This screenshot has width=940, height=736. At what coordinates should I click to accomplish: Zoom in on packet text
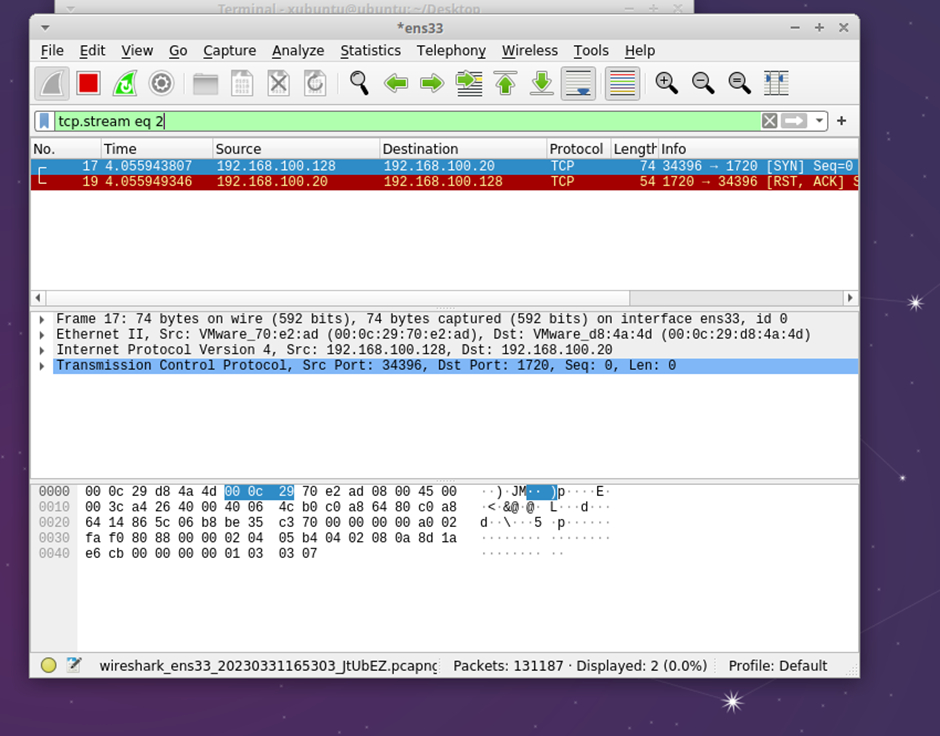pos(666,83)
